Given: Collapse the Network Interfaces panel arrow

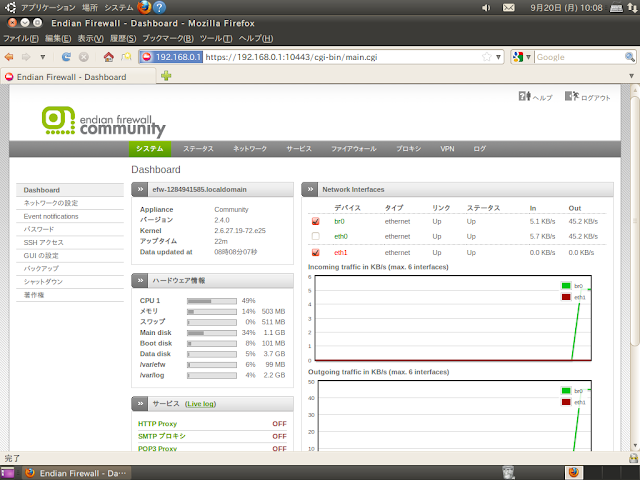Looking at the screenshot, I should [310, 189].
